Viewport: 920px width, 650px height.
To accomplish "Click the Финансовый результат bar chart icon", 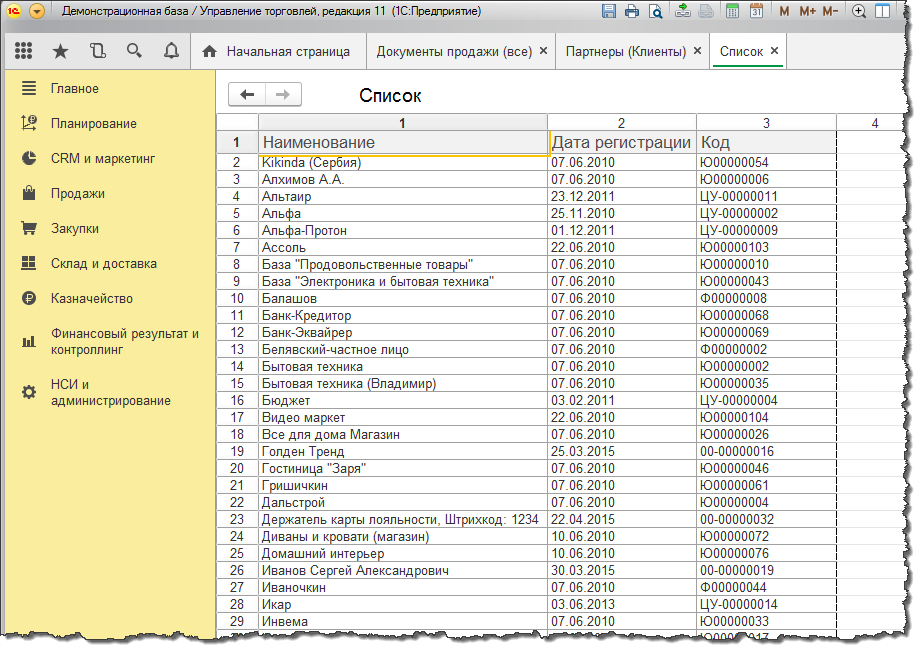I will (29, 341).
